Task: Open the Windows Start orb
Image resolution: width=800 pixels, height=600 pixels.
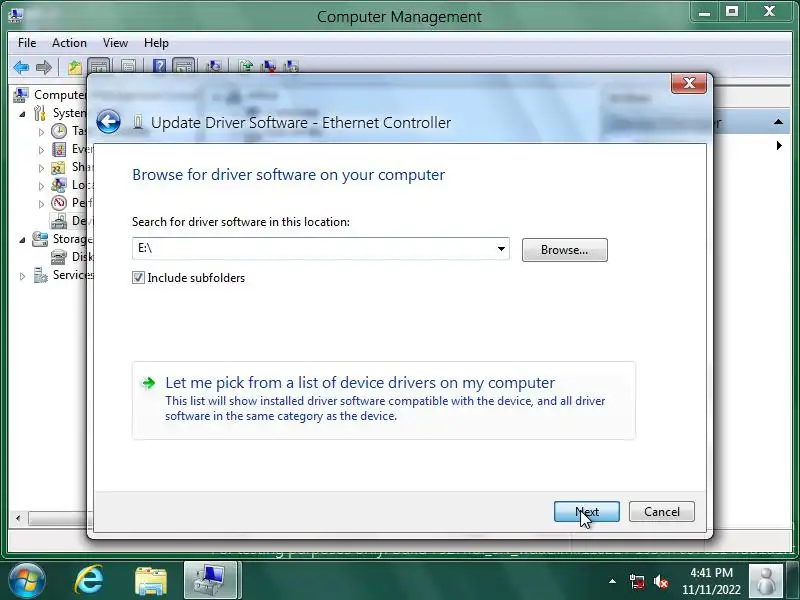Action: point(27,580)
